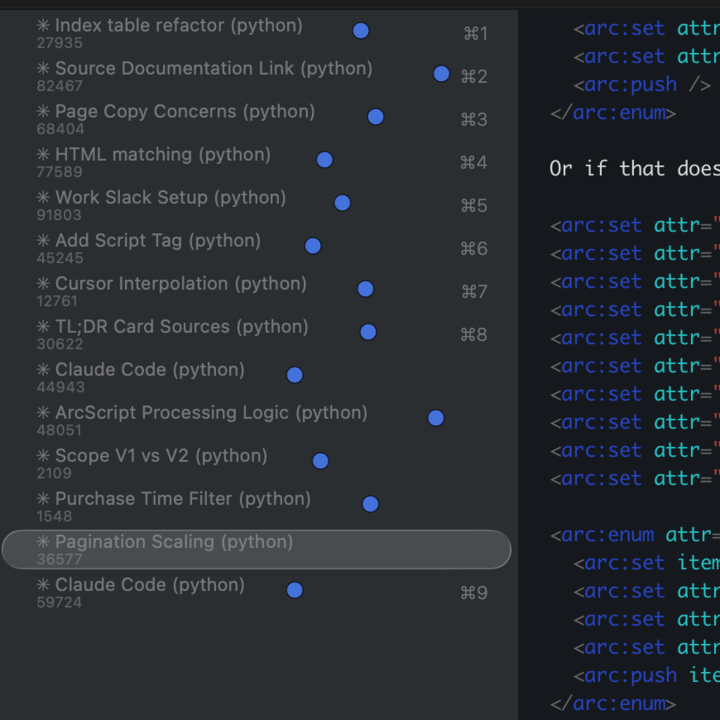Click the ⌘9 shortcut label
This screenshot has width=720, height=720.
474,593
